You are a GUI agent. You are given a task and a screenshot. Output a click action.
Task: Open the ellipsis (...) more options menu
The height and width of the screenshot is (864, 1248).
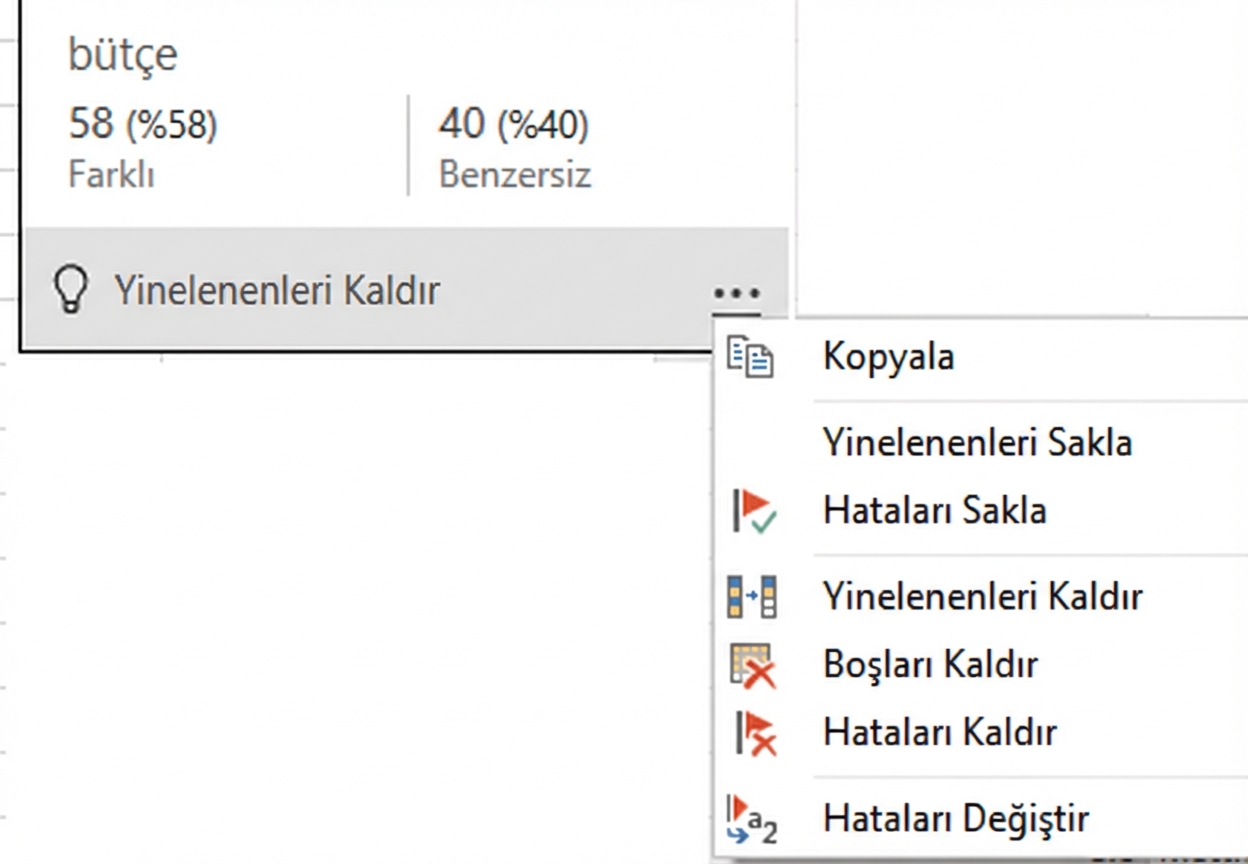coord(736,292)
